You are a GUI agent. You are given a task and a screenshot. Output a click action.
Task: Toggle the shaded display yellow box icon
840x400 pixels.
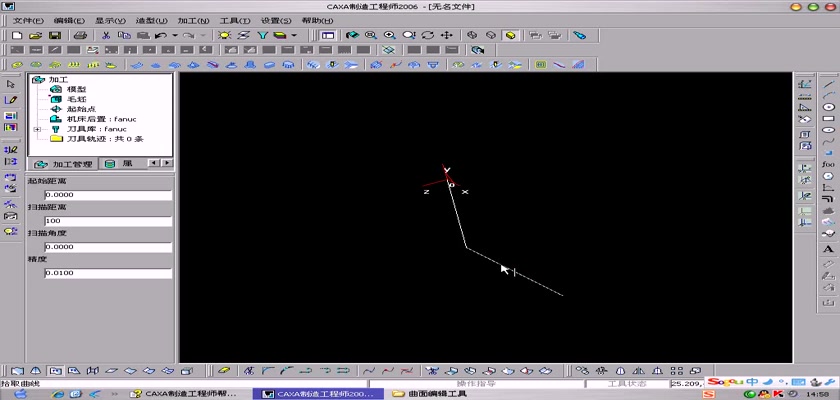tap(510, 35)
